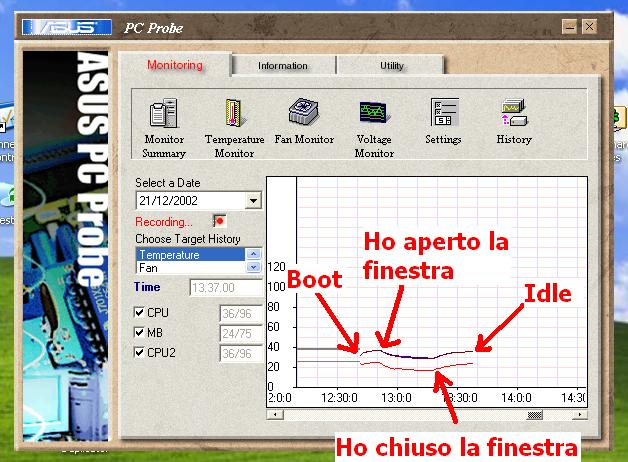Image resolution: width=628 pixels, height=462 pixels.
Task: Open the History icon
Action: pos(514,112)
